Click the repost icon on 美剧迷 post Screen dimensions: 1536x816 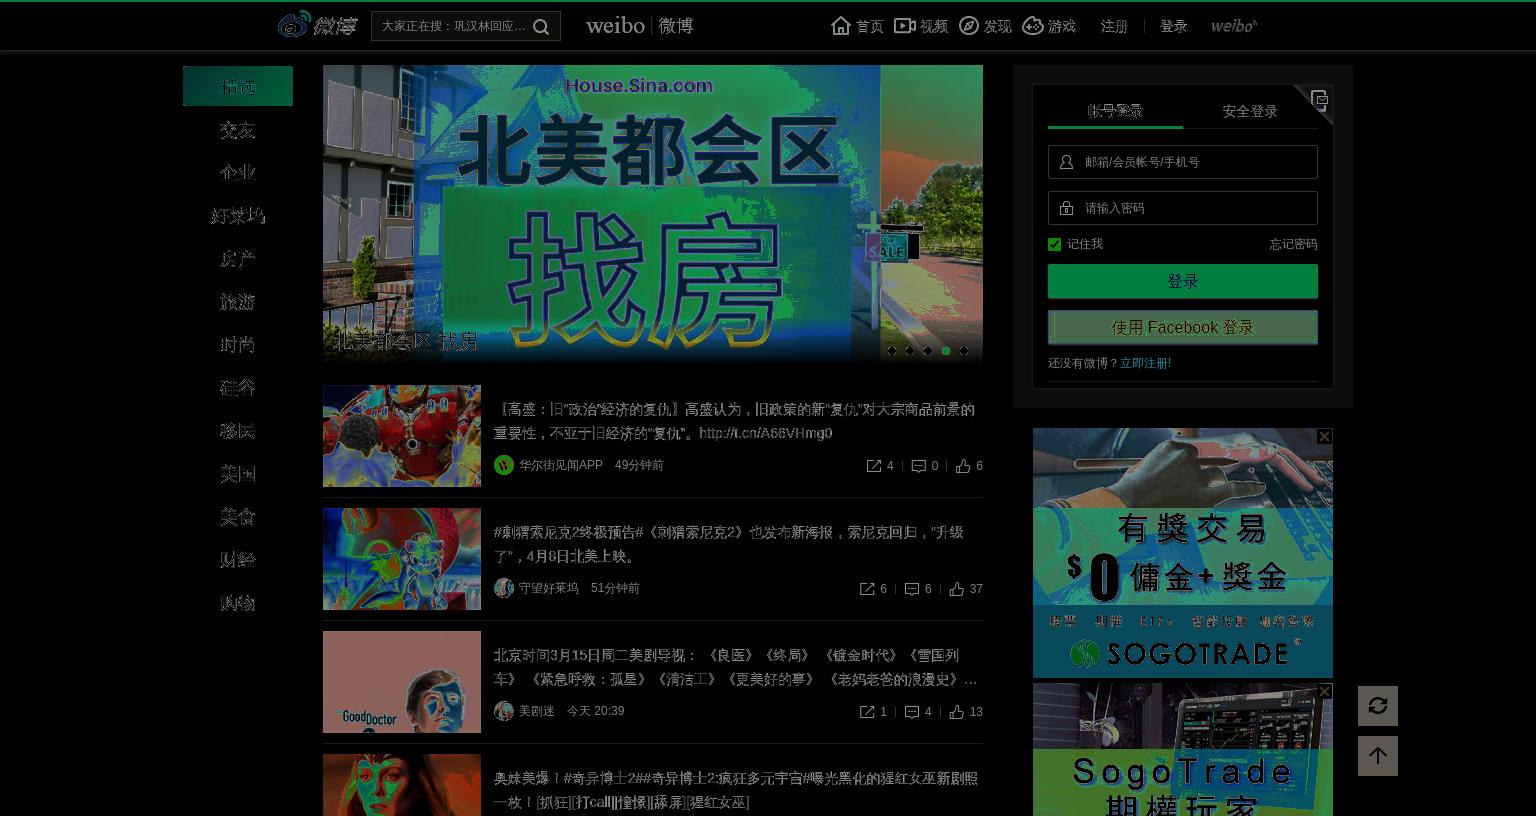click(x=867, y=712)
